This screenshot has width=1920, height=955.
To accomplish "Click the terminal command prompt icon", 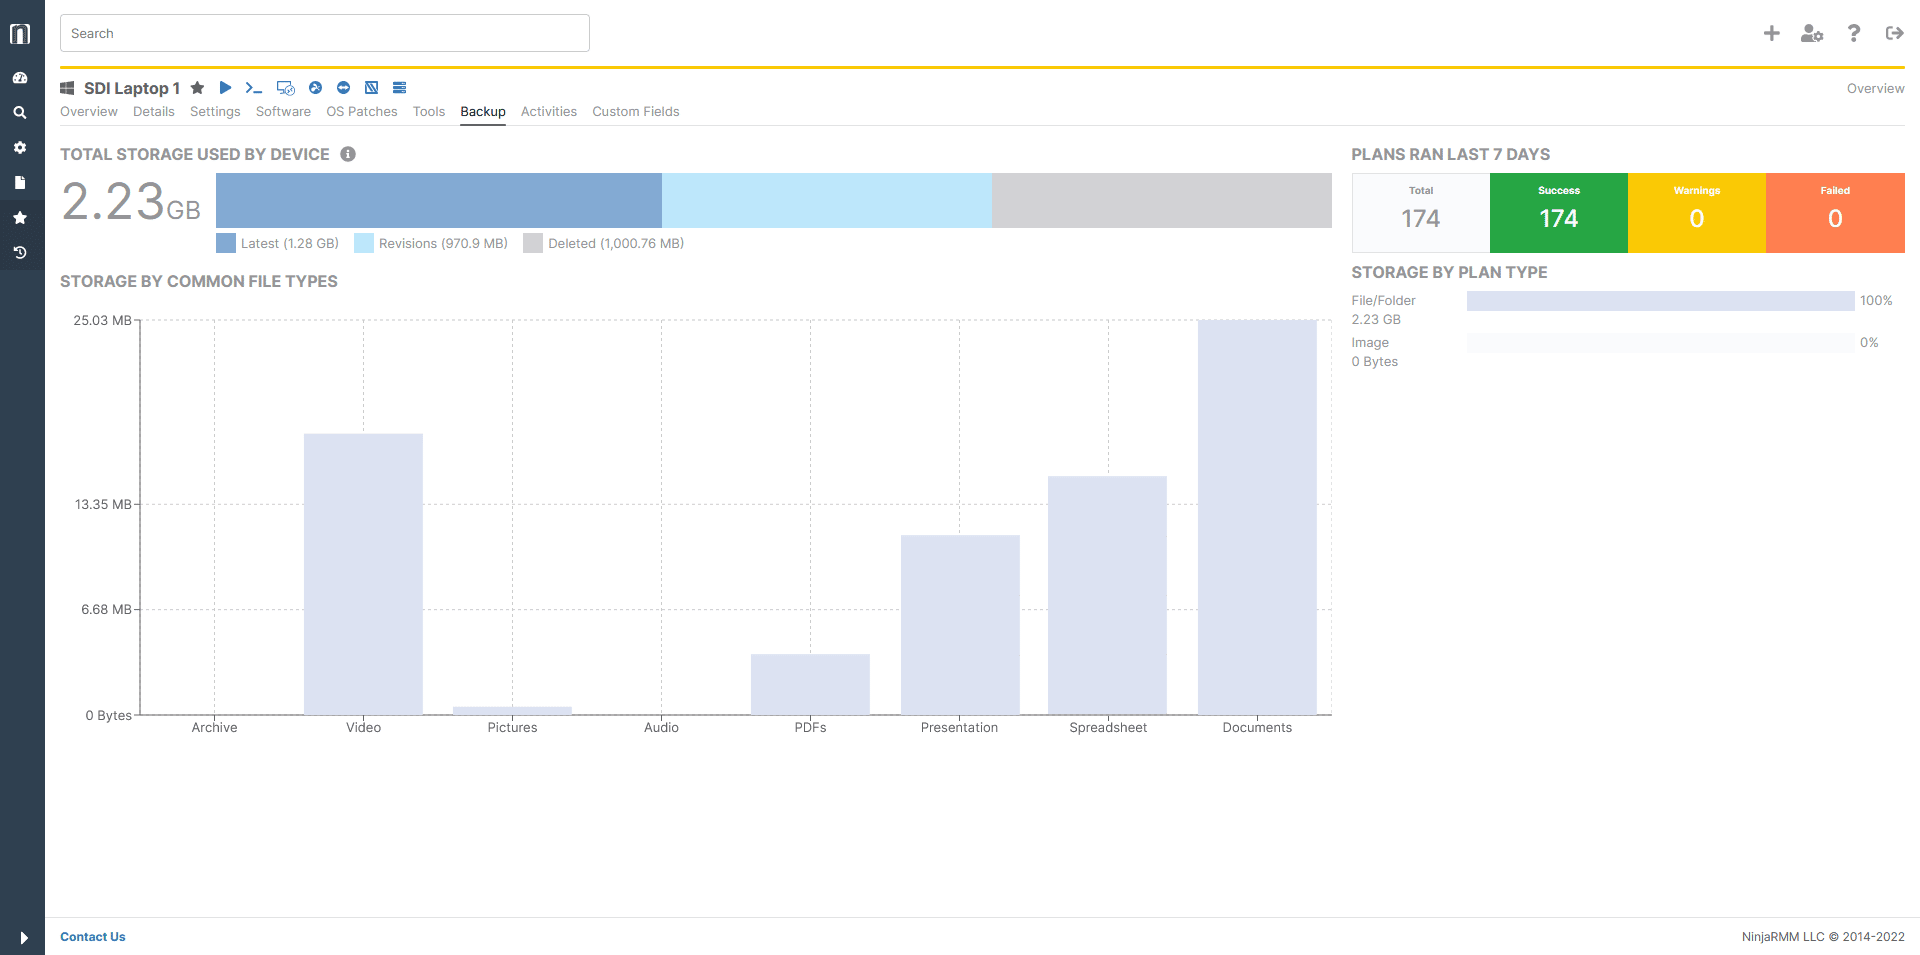I will pos(254,88).
